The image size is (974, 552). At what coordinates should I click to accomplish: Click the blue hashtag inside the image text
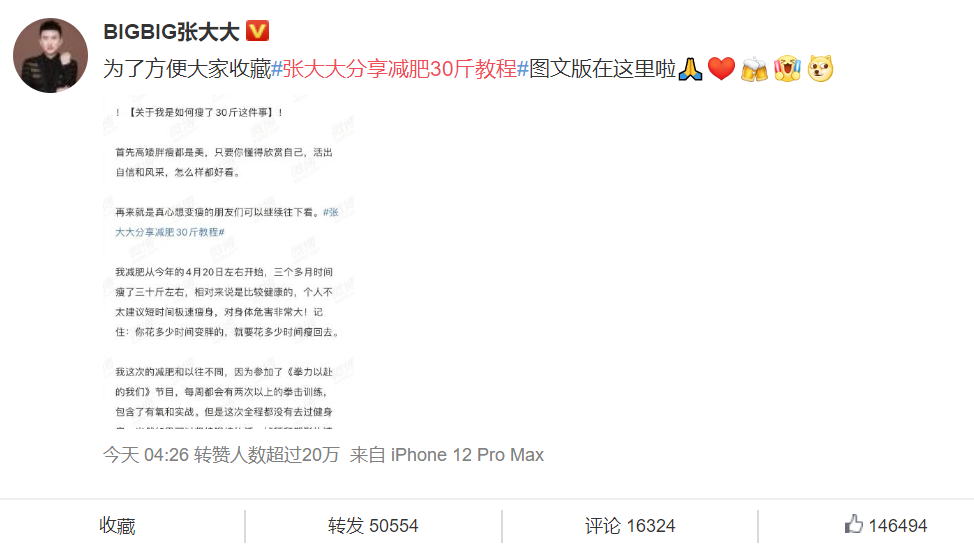tap(227, 222)
